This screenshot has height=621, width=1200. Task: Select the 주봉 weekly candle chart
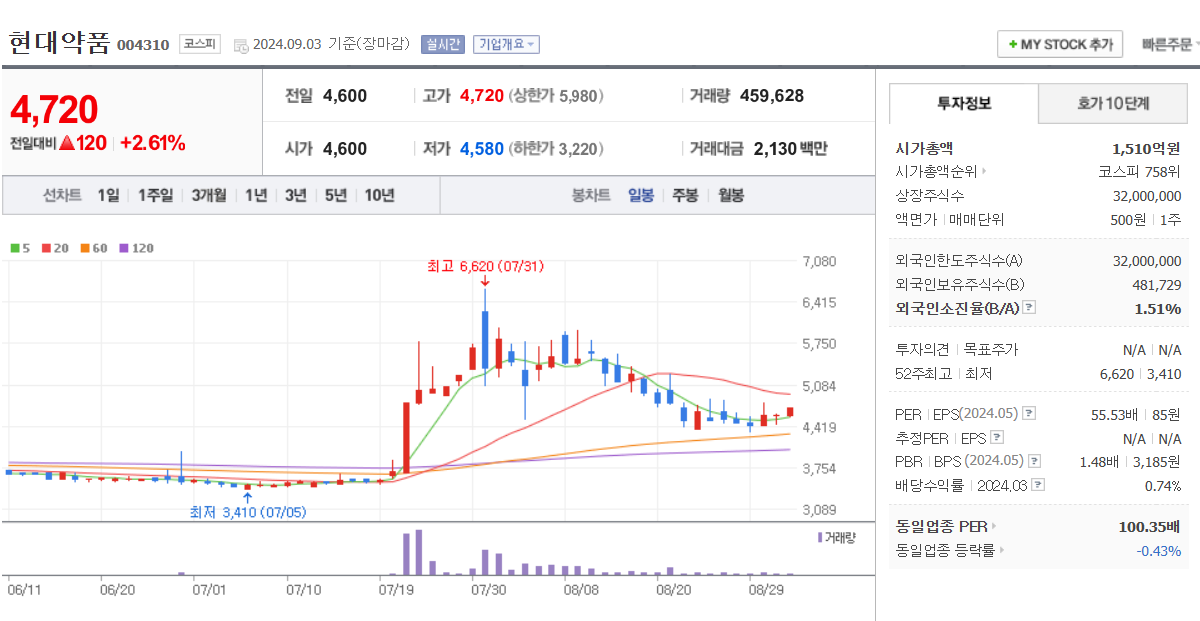[x=685, y=195]
